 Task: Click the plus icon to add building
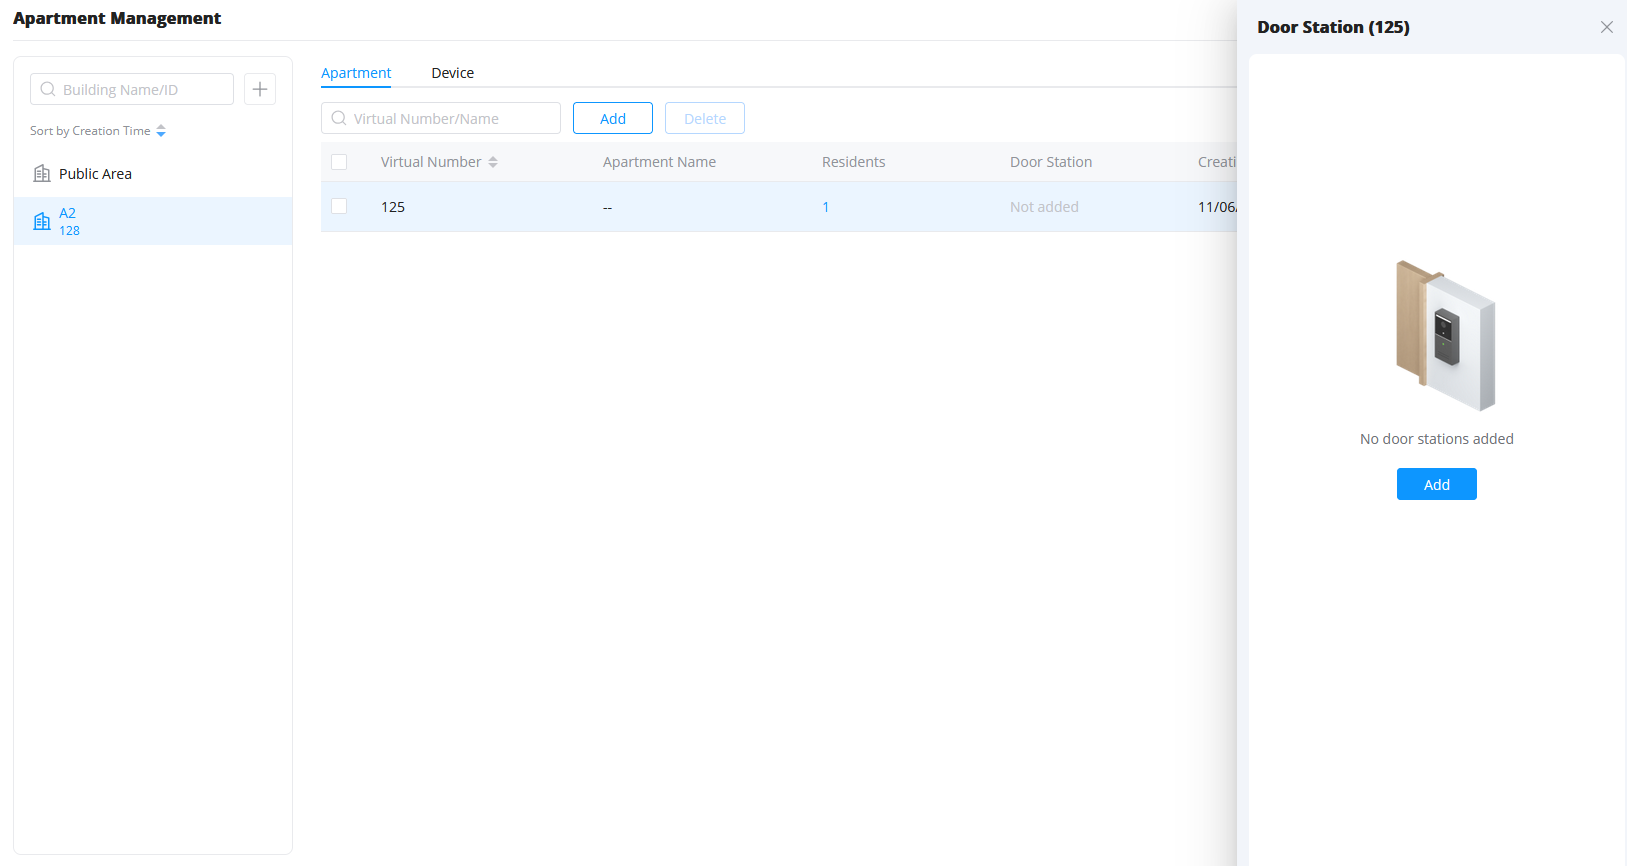tap(260, 89)
